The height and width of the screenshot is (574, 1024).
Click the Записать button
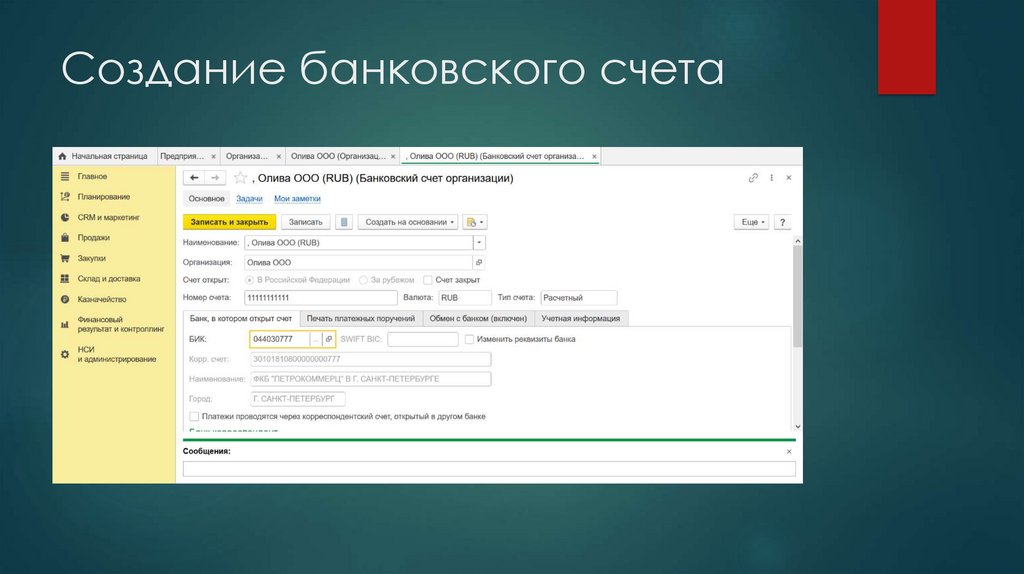(306, 222)
